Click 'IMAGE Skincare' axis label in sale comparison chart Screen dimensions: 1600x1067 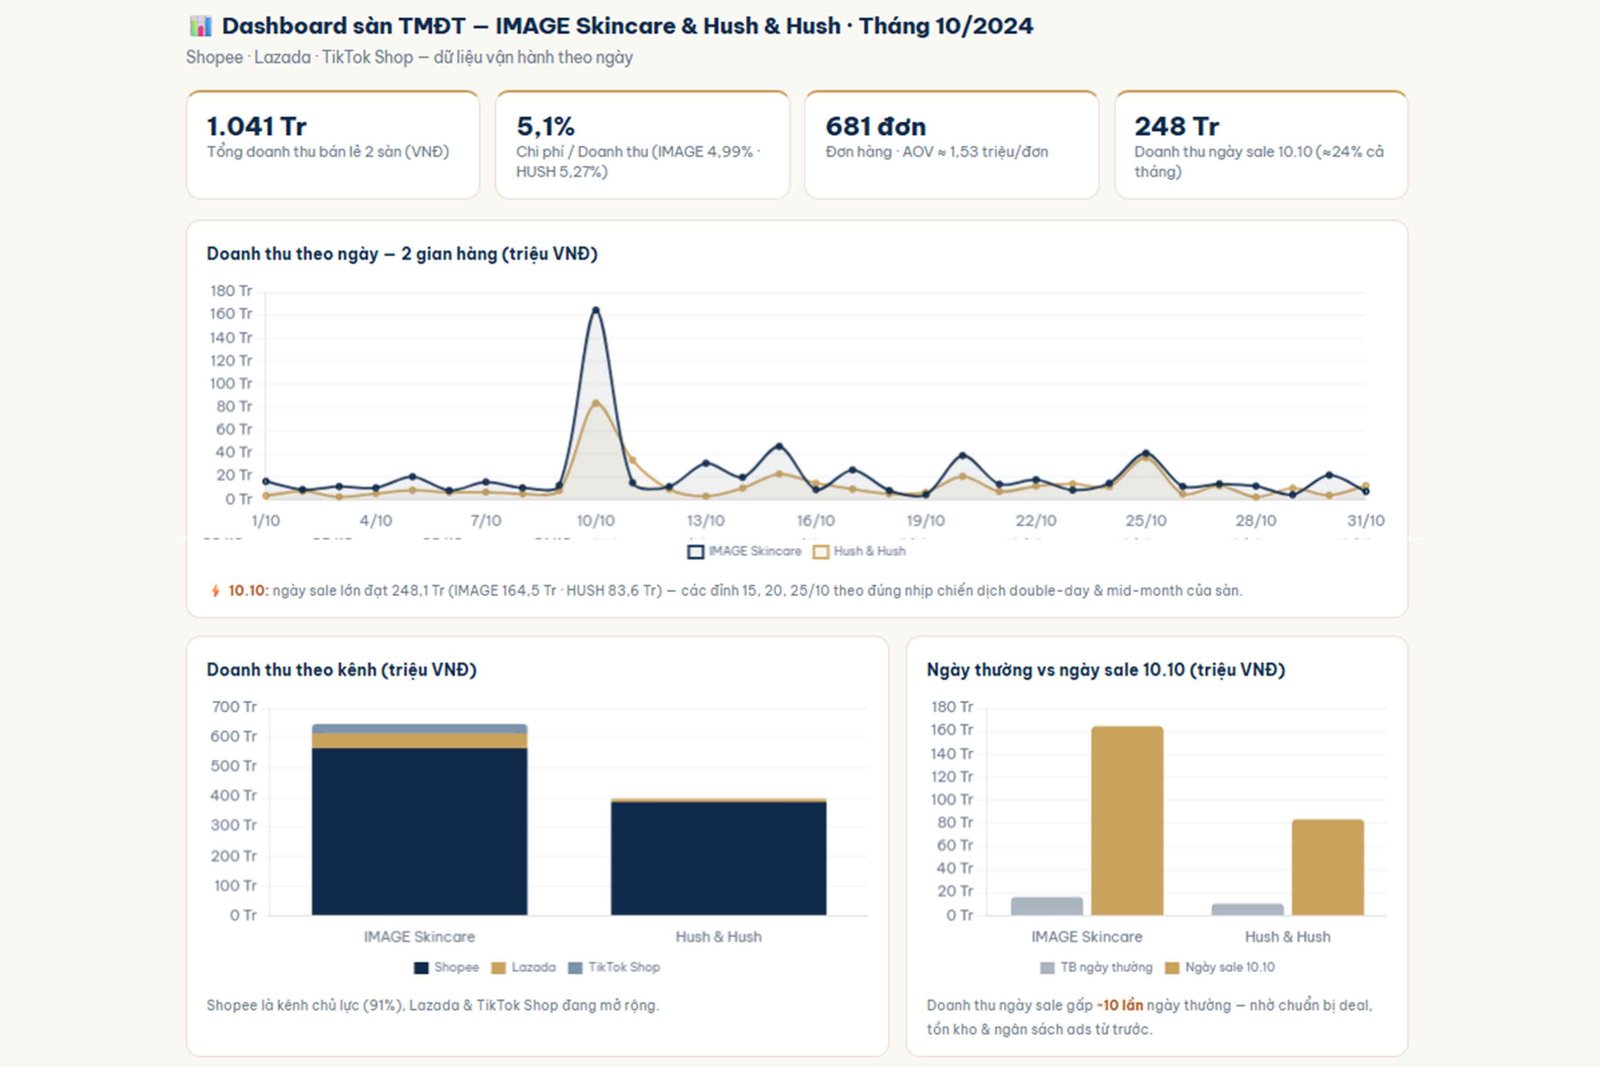(1087, 937)
